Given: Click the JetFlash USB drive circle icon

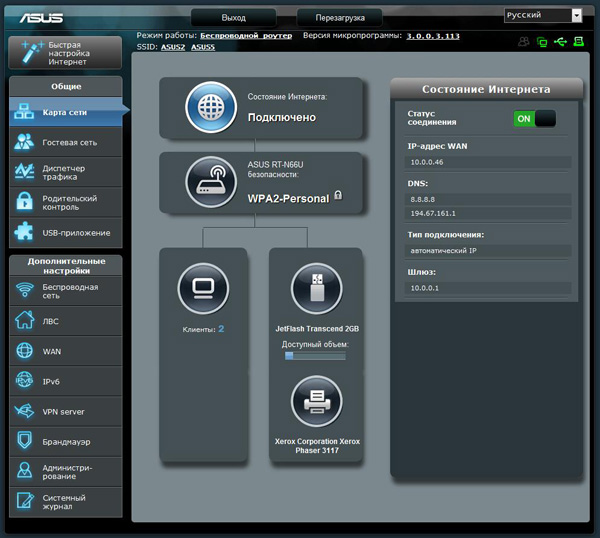Looking at the screenshot, I should 316,288.
